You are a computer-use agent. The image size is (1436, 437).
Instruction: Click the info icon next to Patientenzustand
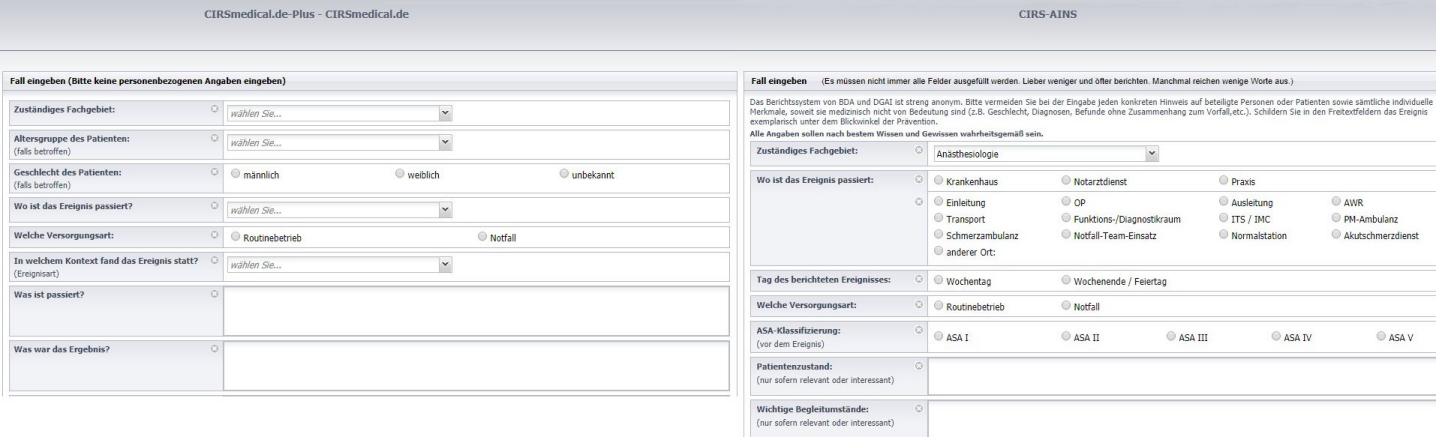(919, 366)
